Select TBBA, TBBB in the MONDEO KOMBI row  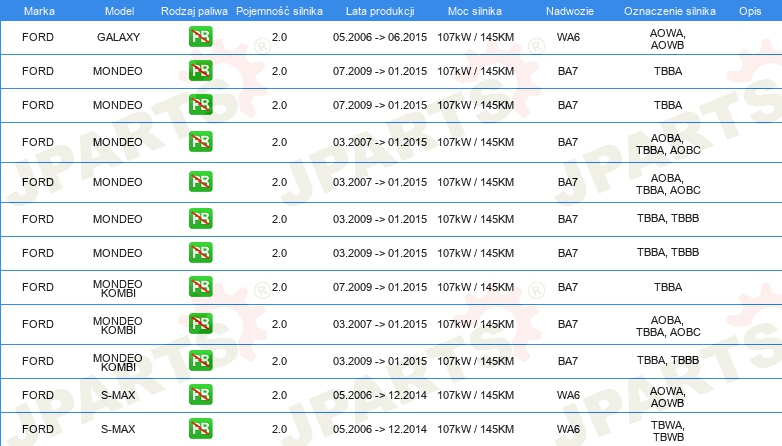click(668, 360)
